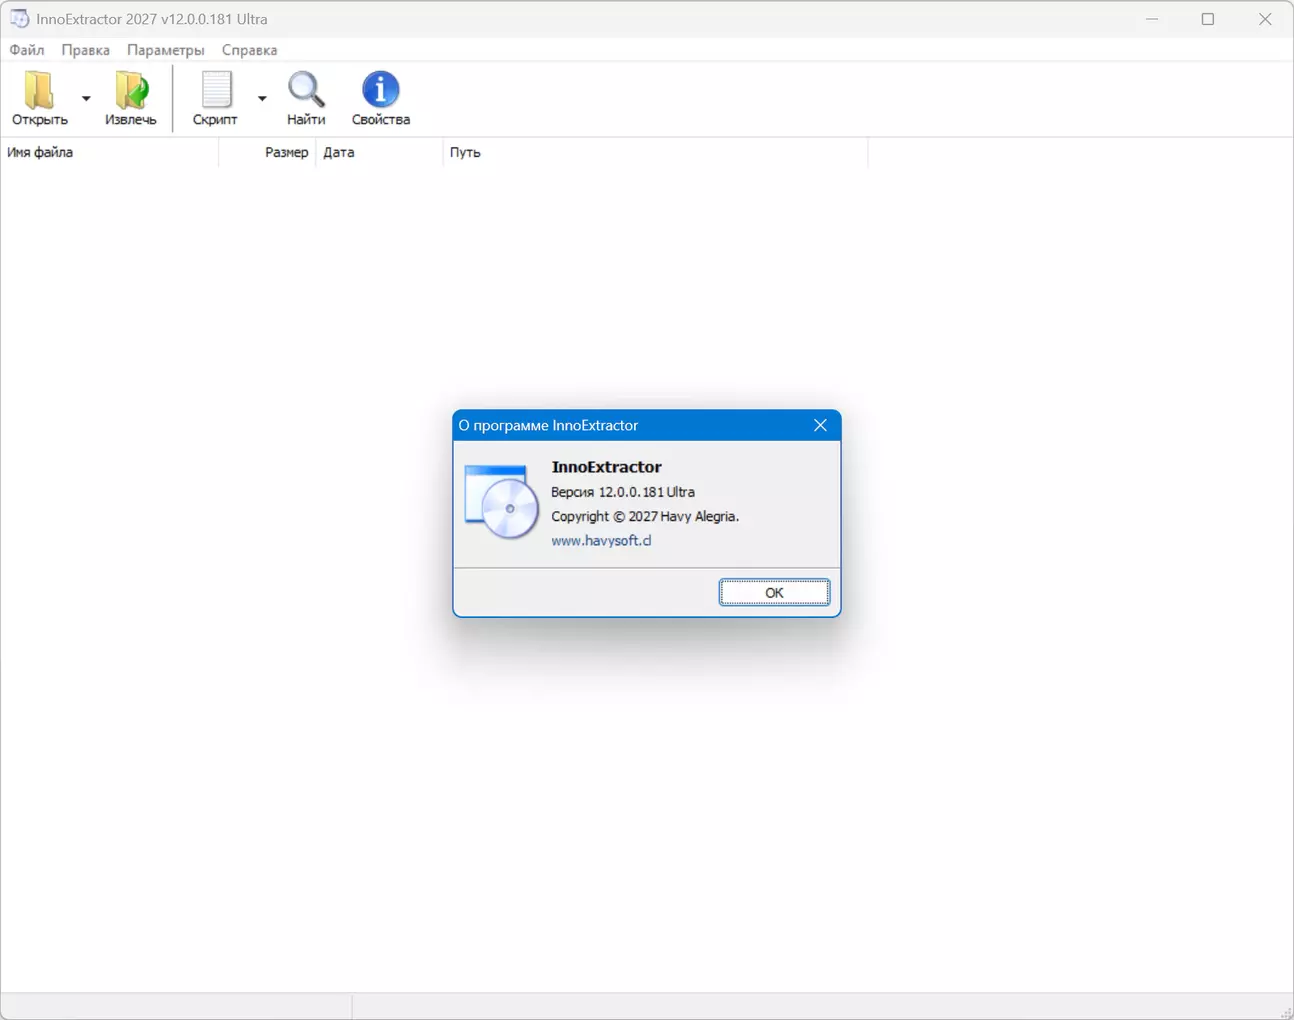Open the Параметры menu
Viewport: 1294px width, 1020px height.
pyautogui.click(x=166, y=50)
